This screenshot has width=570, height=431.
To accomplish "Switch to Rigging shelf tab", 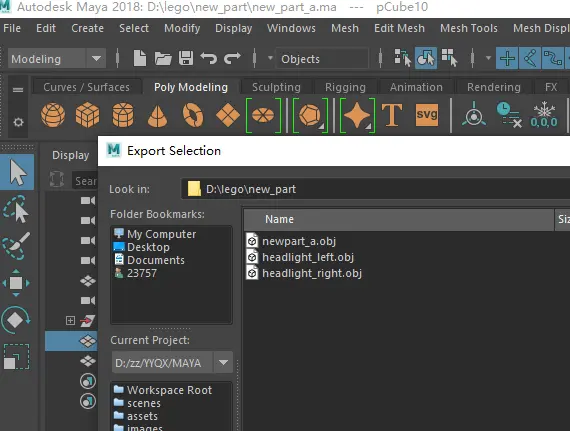I will 345,87.
